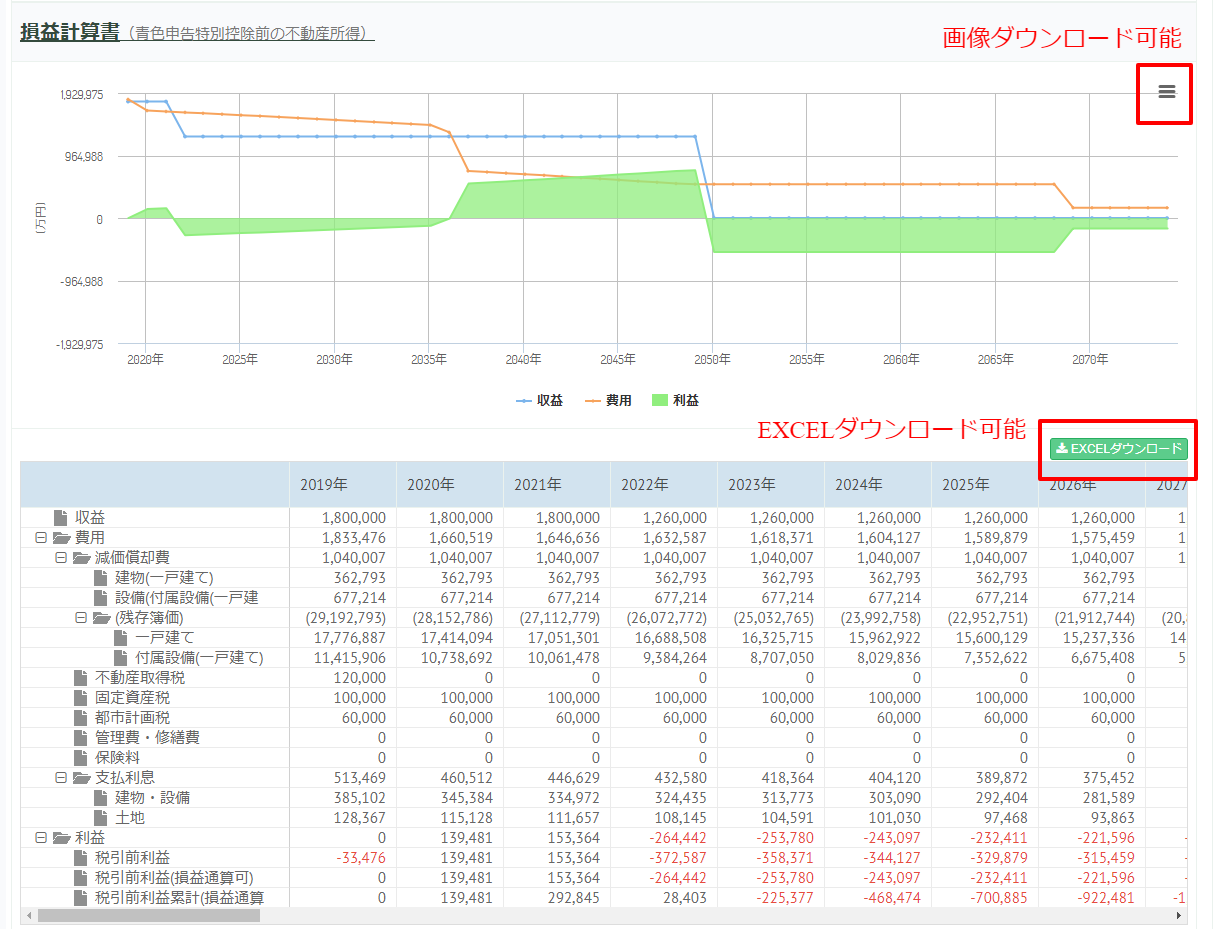Click the 2023年 column header
The height and width of the screenshot is (929, 1219).
coord(771,485)
